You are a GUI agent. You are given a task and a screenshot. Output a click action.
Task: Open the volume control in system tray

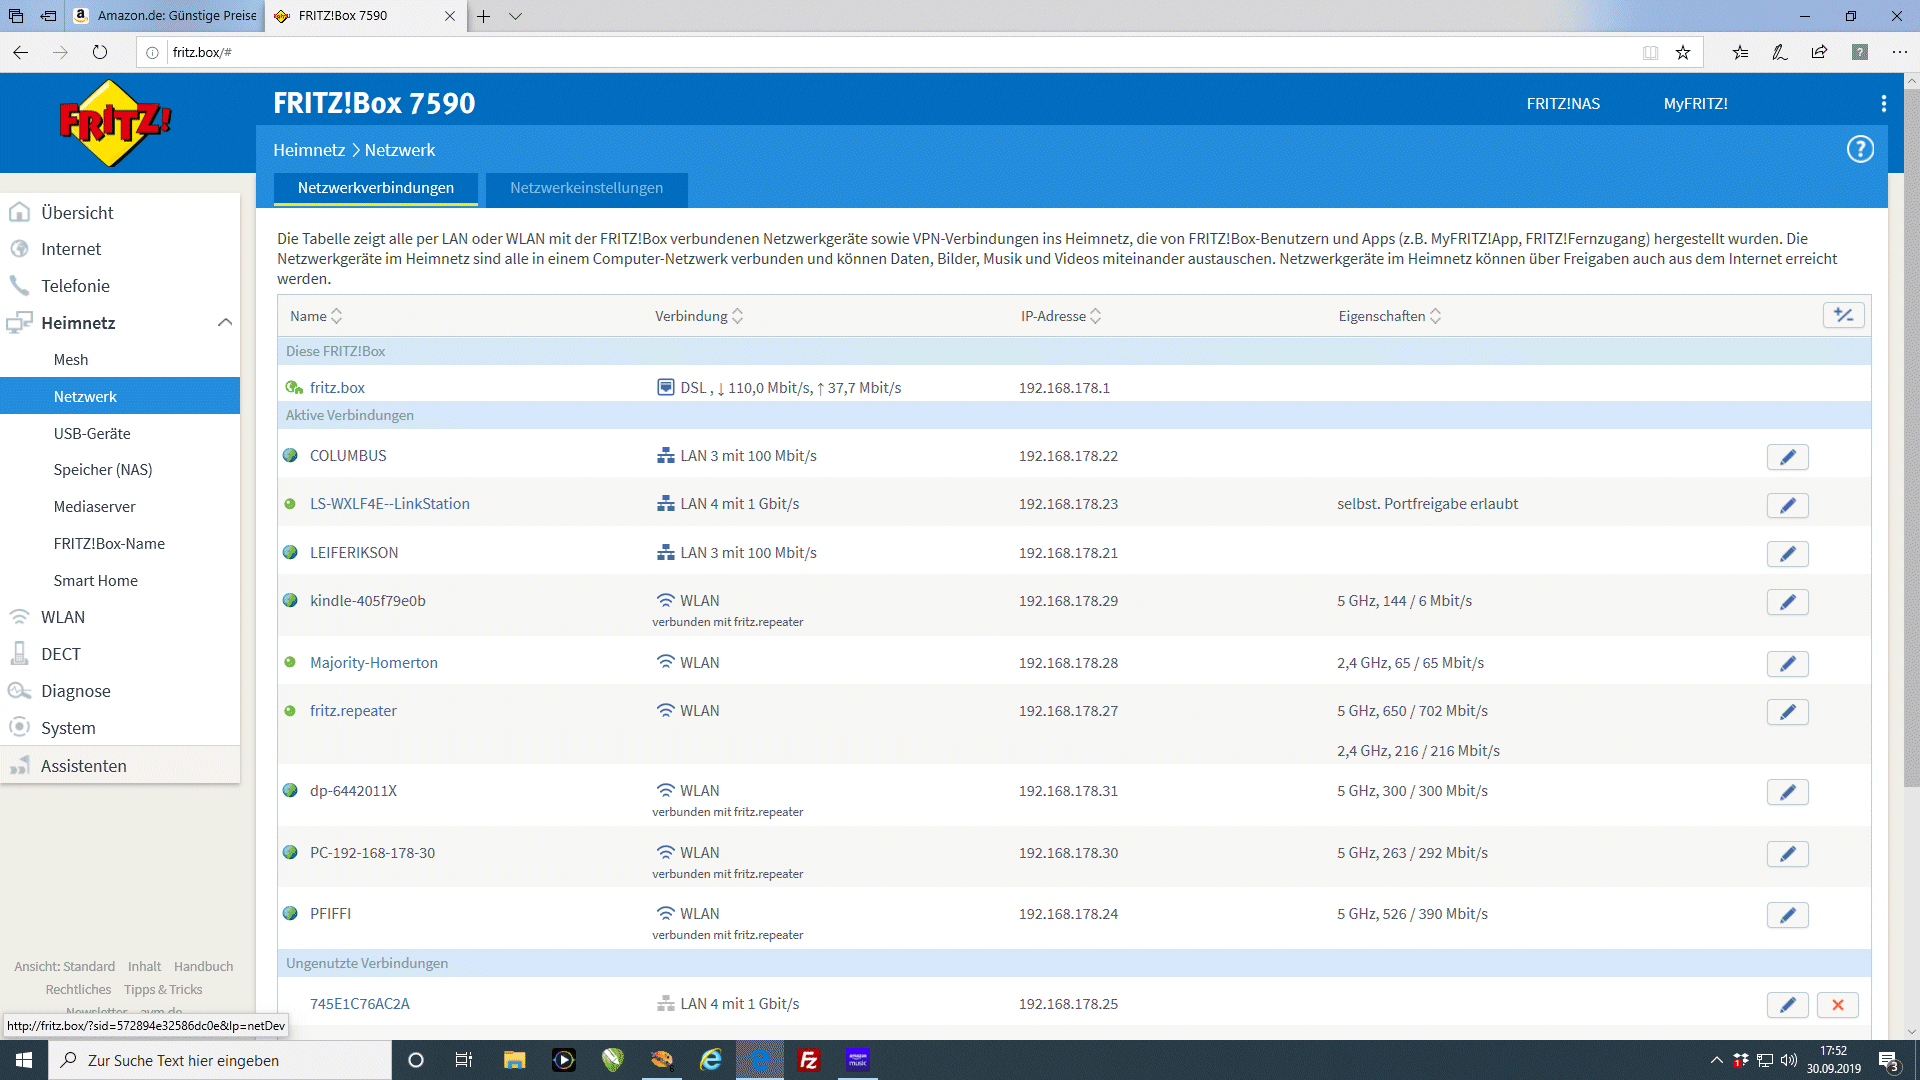pos(1789,1060)
